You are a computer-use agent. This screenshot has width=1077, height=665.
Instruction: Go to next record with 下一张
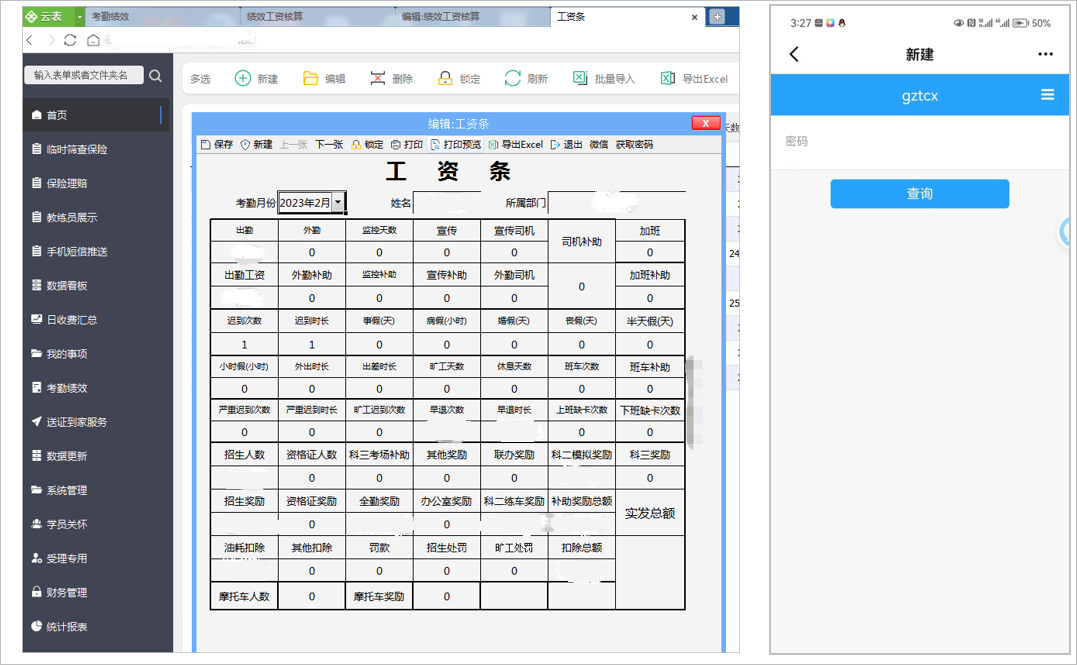coord(329,144)
